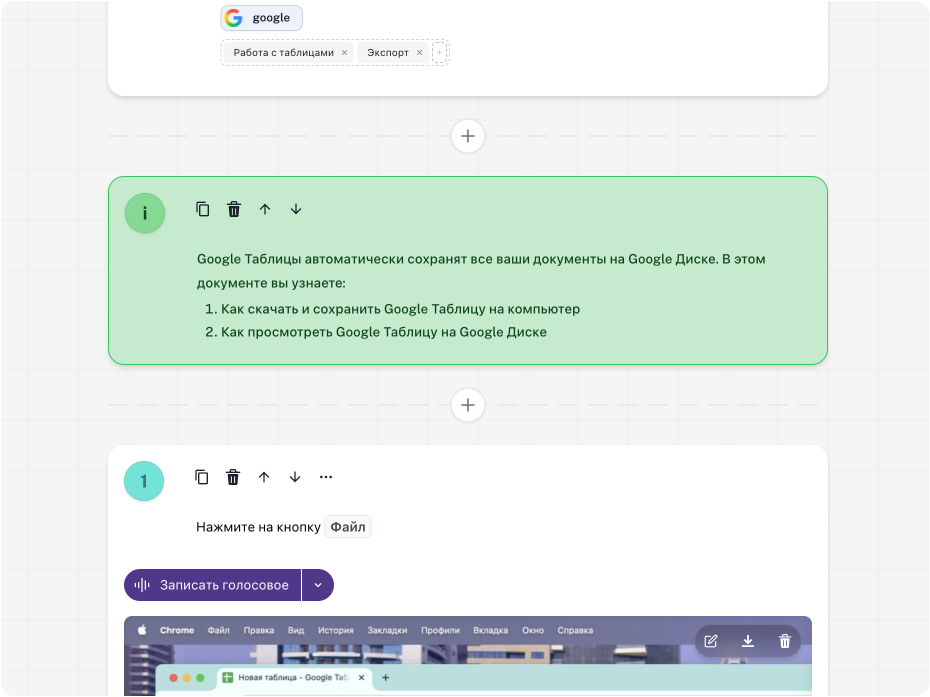The height and width of the screenshot is (697, 930).
Task: Add a new tag with the plus button
Action: pos(439,53)
